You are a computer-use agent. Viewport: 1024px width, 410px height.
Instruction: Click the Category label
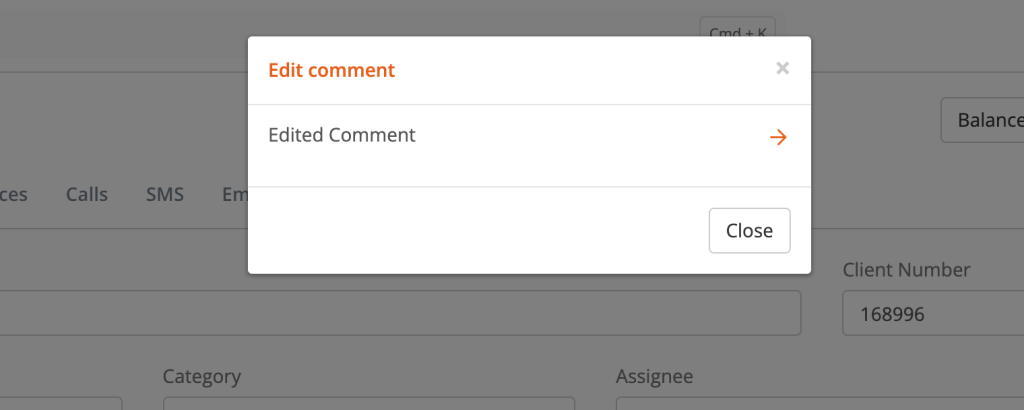coord(201,376)
